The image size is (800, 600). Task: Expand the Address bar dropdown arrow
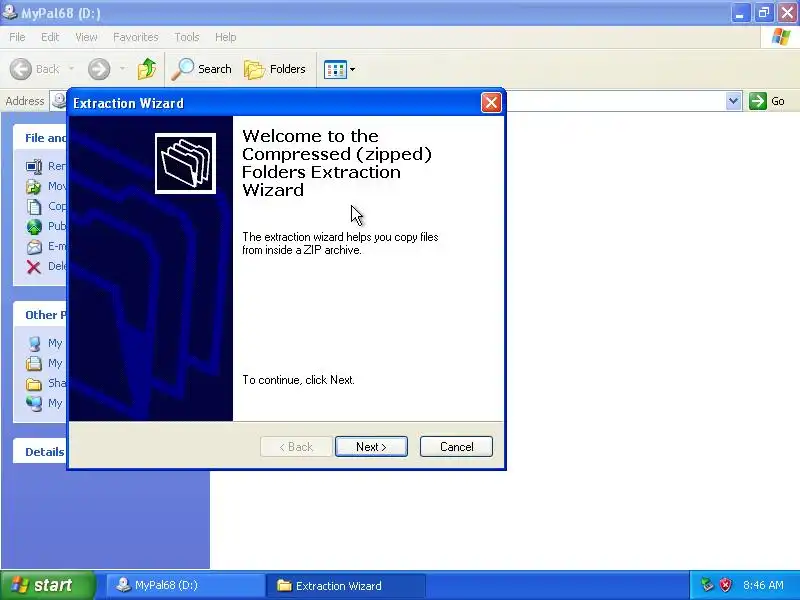(733, 101)
